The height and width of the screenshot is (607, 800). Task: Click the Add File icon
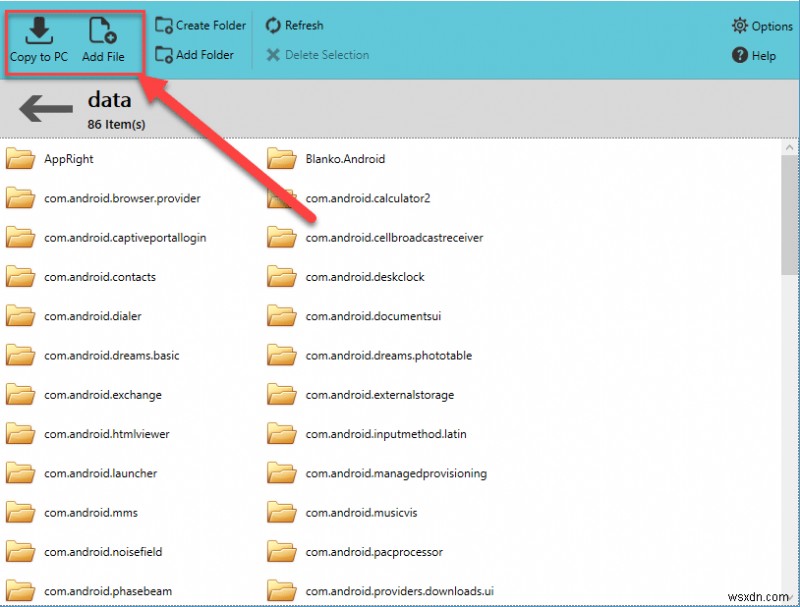(103, 27)
